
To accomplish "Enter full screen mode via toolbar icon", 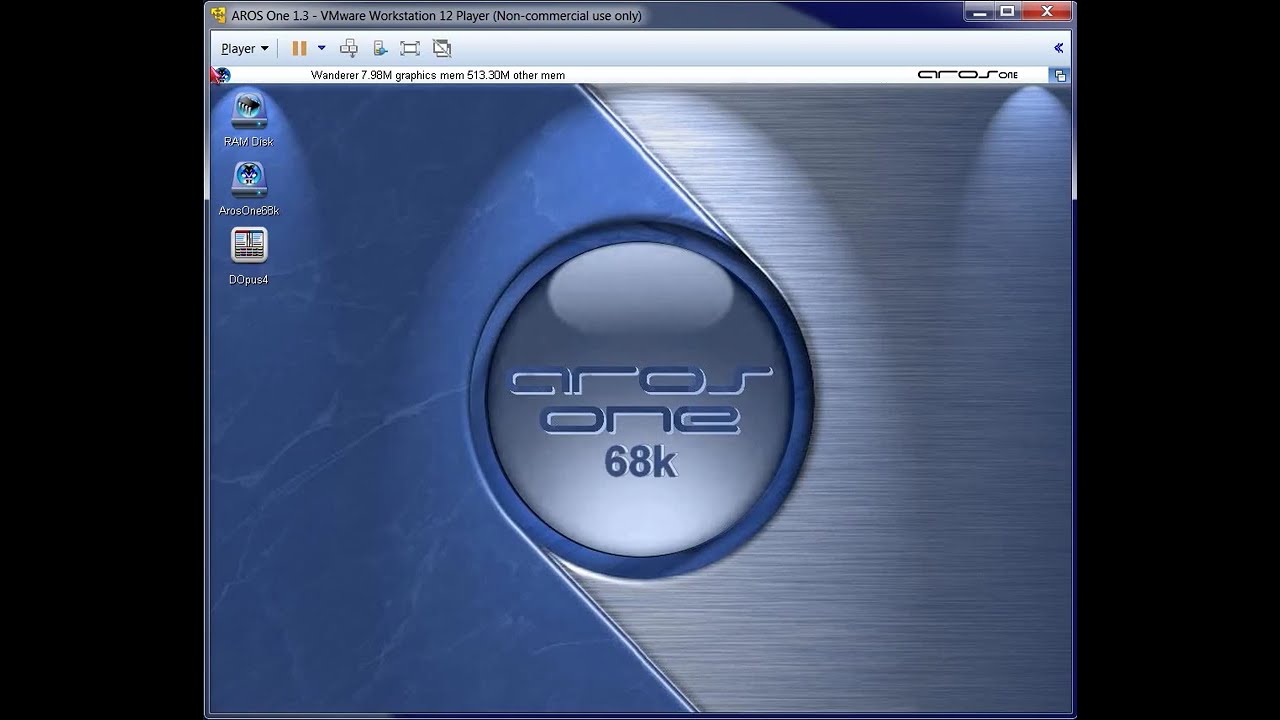I will (409, 48).
